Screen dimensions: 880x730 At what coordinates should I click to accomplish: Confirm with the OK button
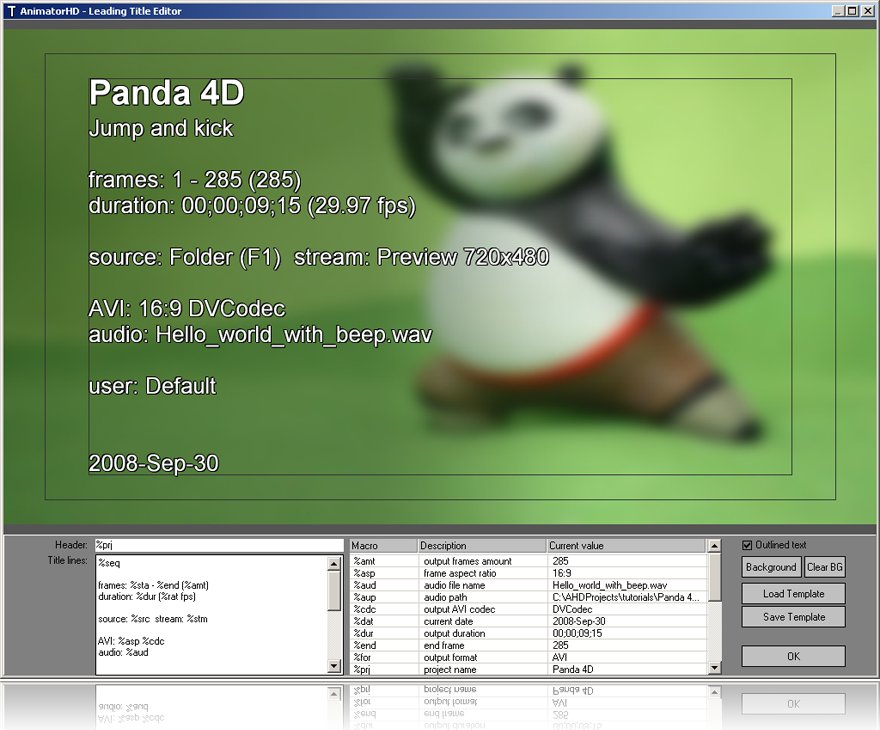[x=794, y=656]
